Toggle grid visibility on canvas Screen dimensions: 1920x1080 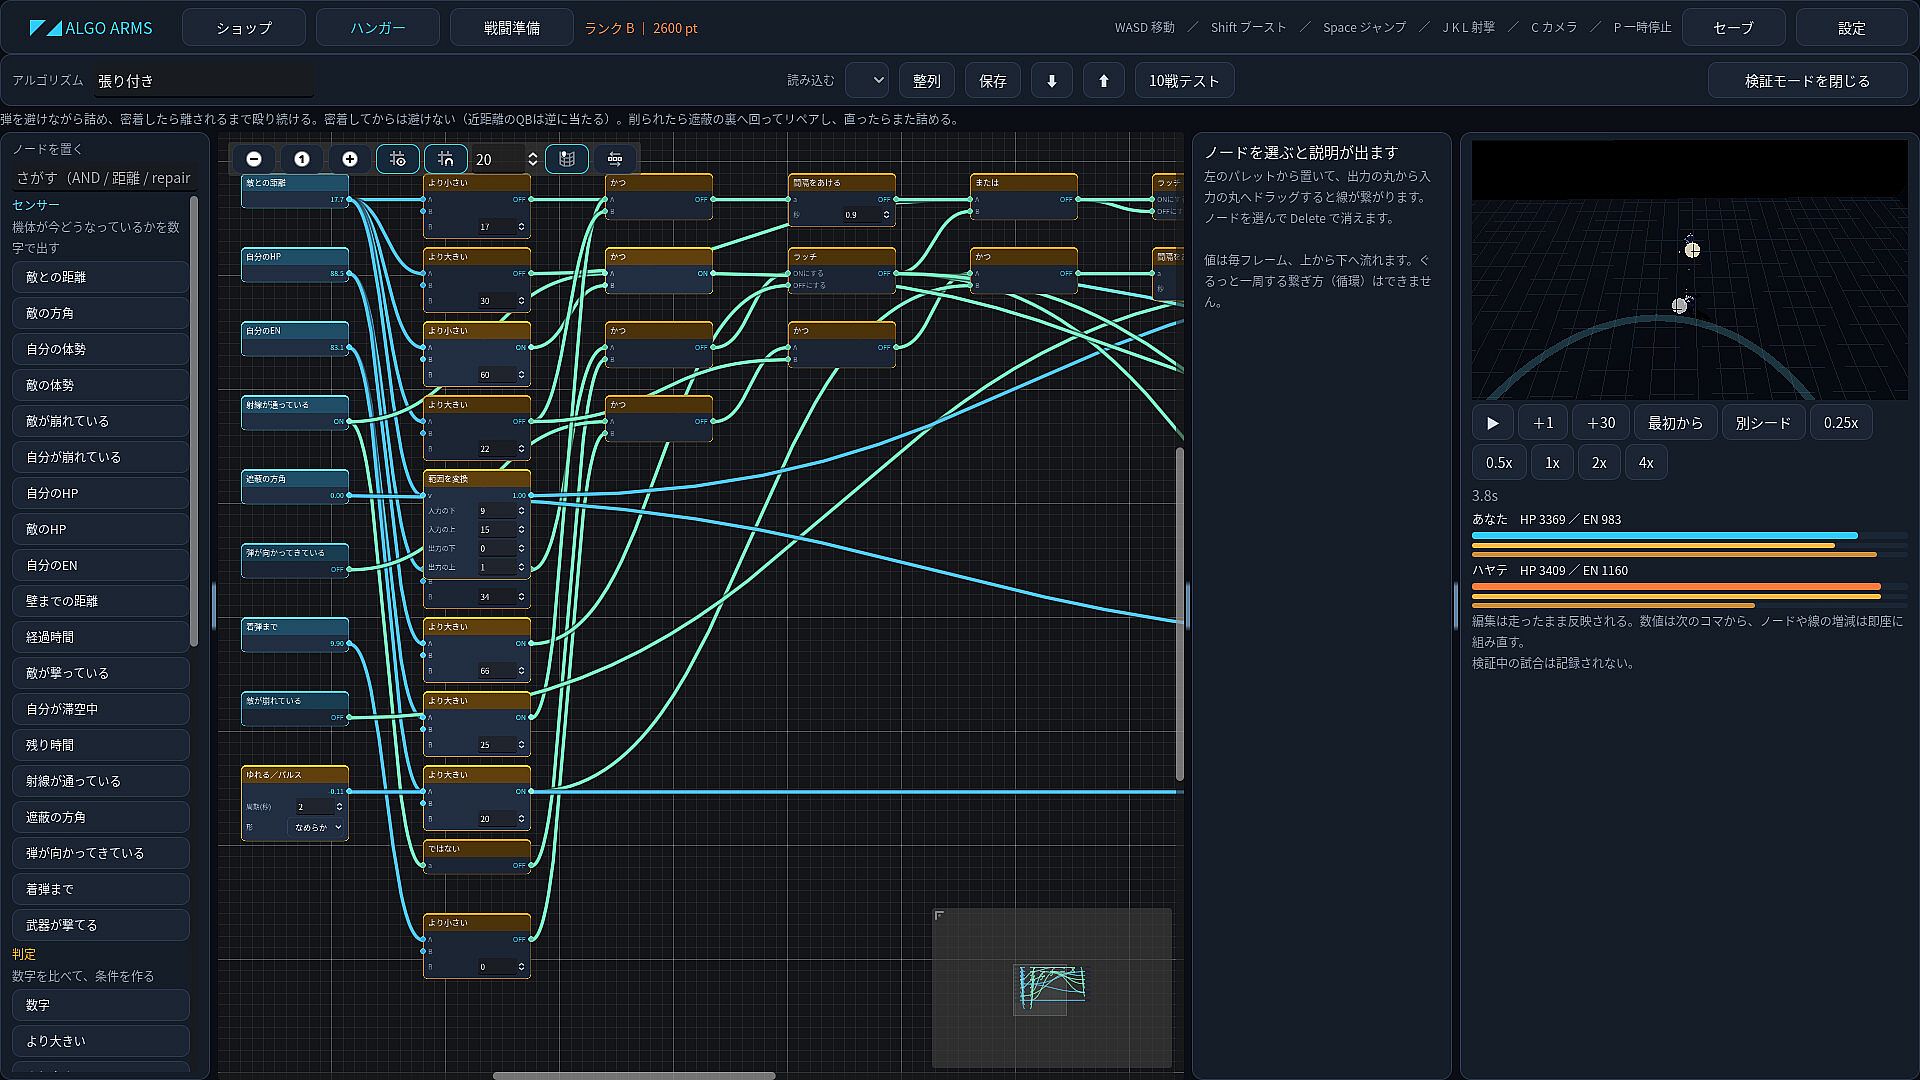click(398, 159)
